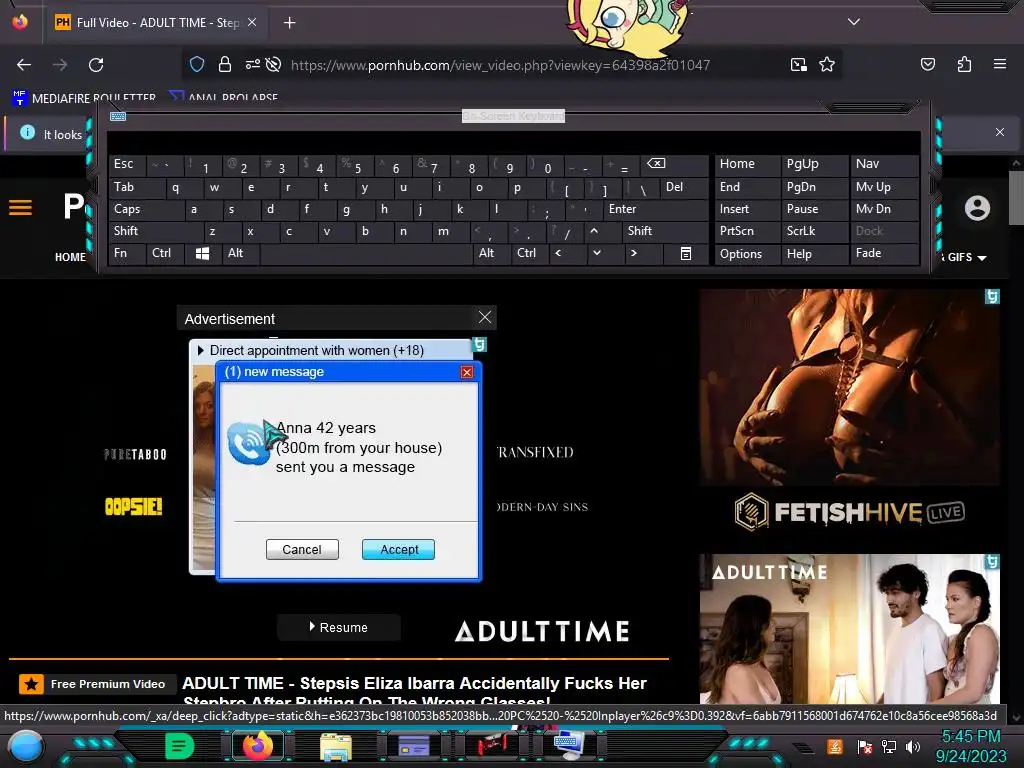The height and width of the screenshot is (768, 1024).
Task: Close the new message popup with red X
Action: click(466, 372)
